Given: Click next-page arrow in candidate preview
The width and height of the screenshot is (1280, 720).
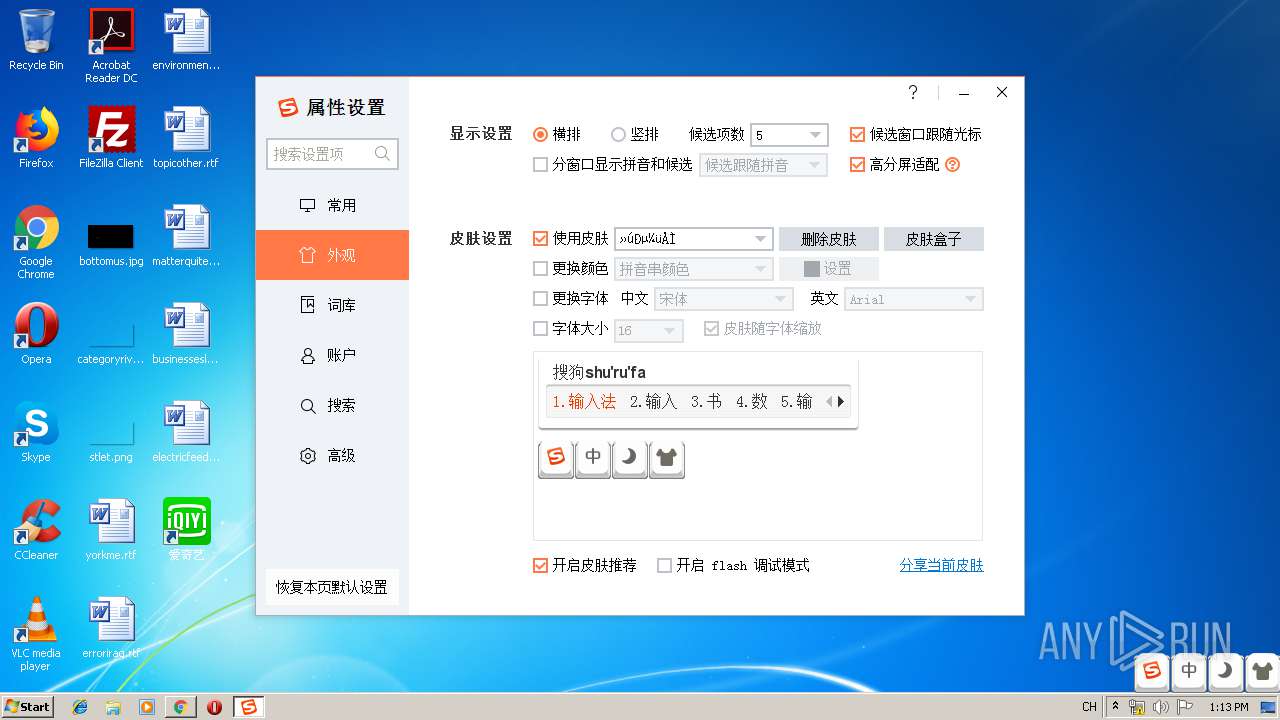Looking at the screenshot, I should (x=841, y=402).
